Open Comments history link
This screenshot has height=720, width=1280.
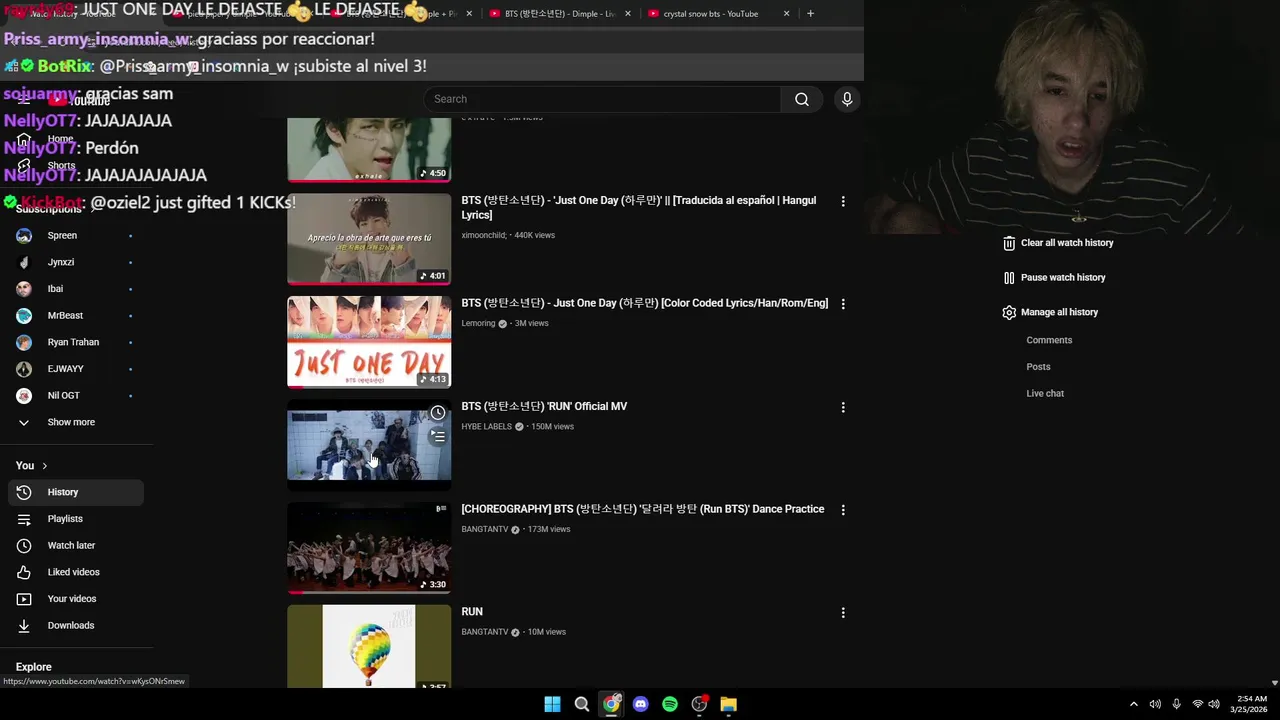pos(1049,340)
